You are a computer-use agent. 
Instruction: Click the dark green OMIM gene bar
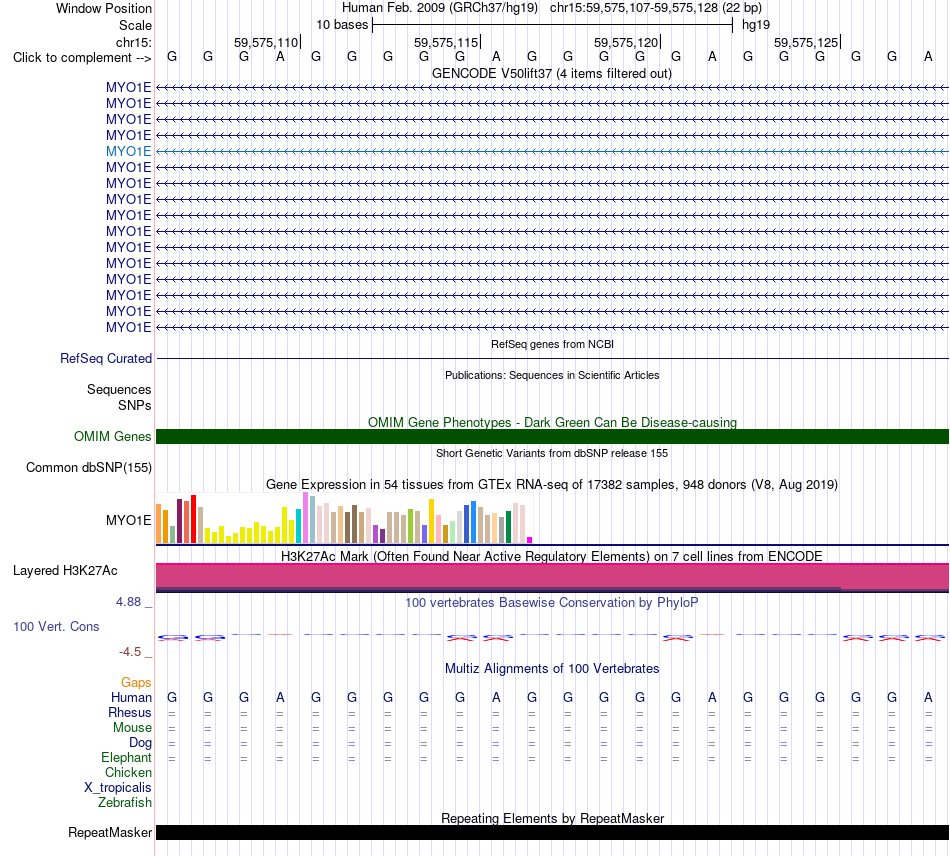[552, 436]
